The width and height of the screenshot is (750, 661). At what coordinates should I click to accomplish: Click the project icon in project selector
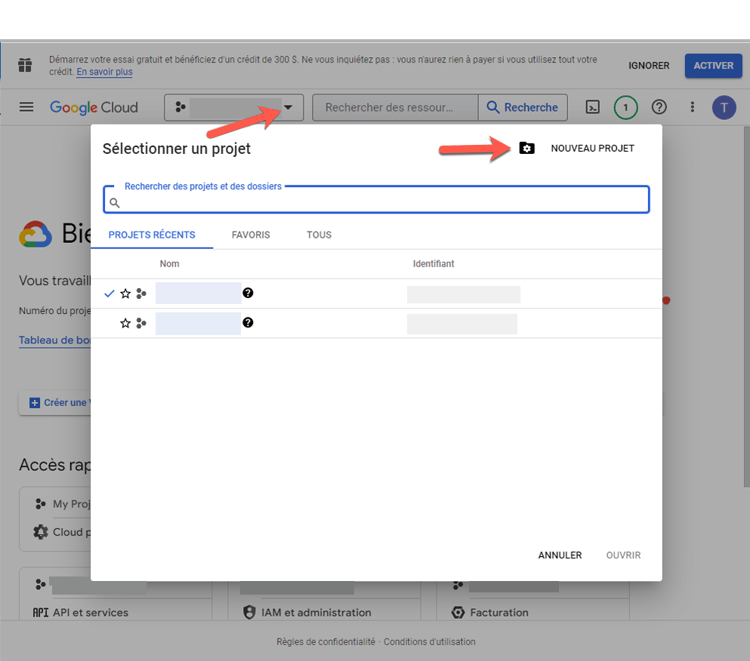click(180, 107)
